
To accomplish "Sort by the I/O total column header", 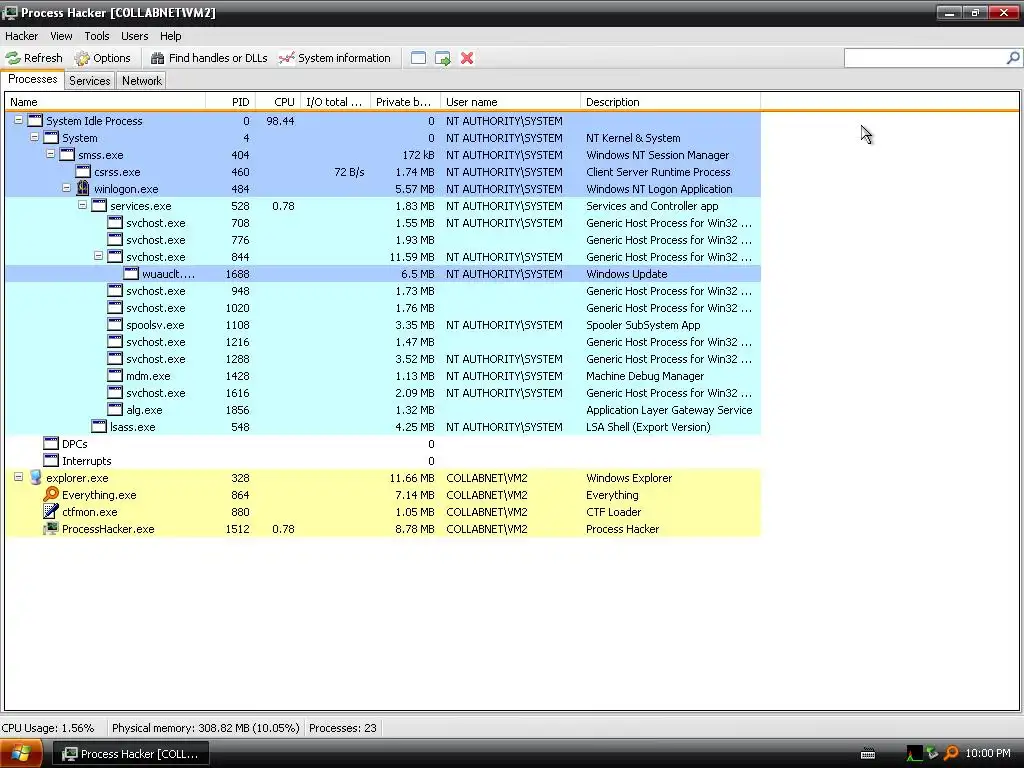I will [336, 102].
